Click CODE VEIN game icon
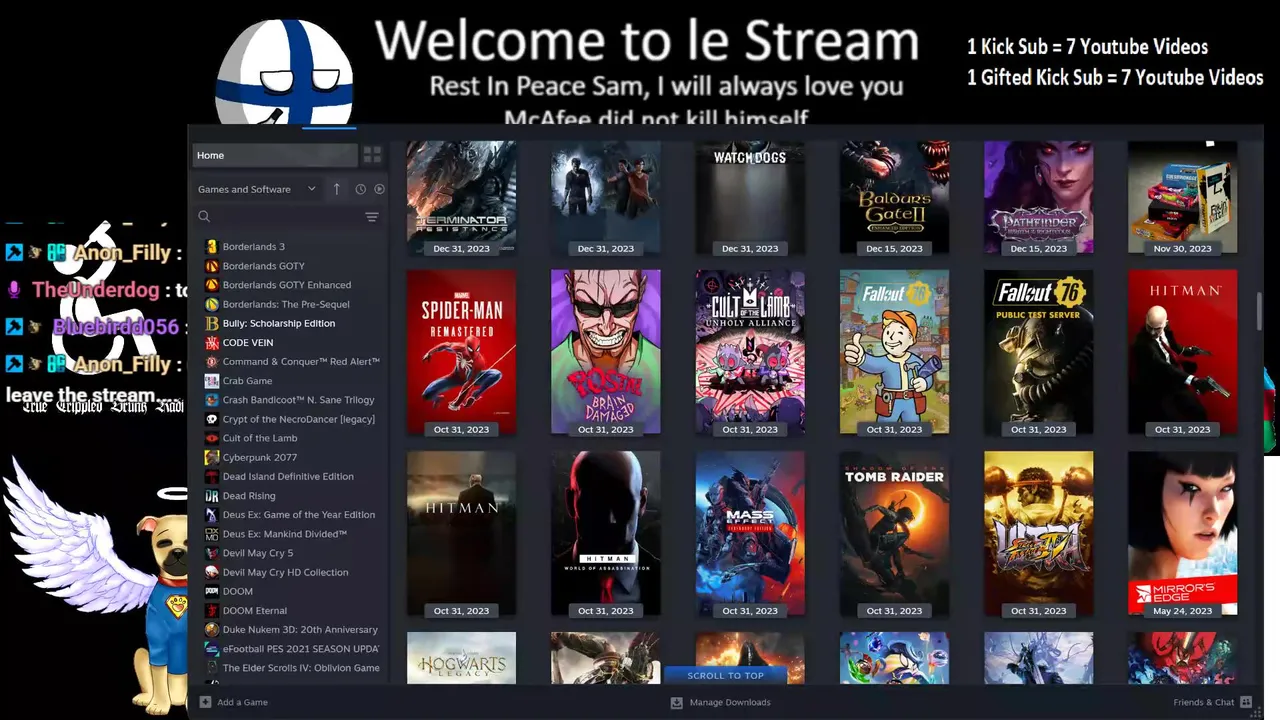The height and width of the screenshot is (720, 1280). click(x=211, y=343)
